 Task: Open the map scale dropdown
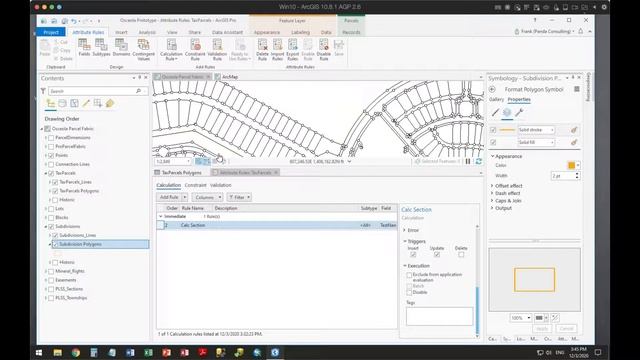pos(188,162)
